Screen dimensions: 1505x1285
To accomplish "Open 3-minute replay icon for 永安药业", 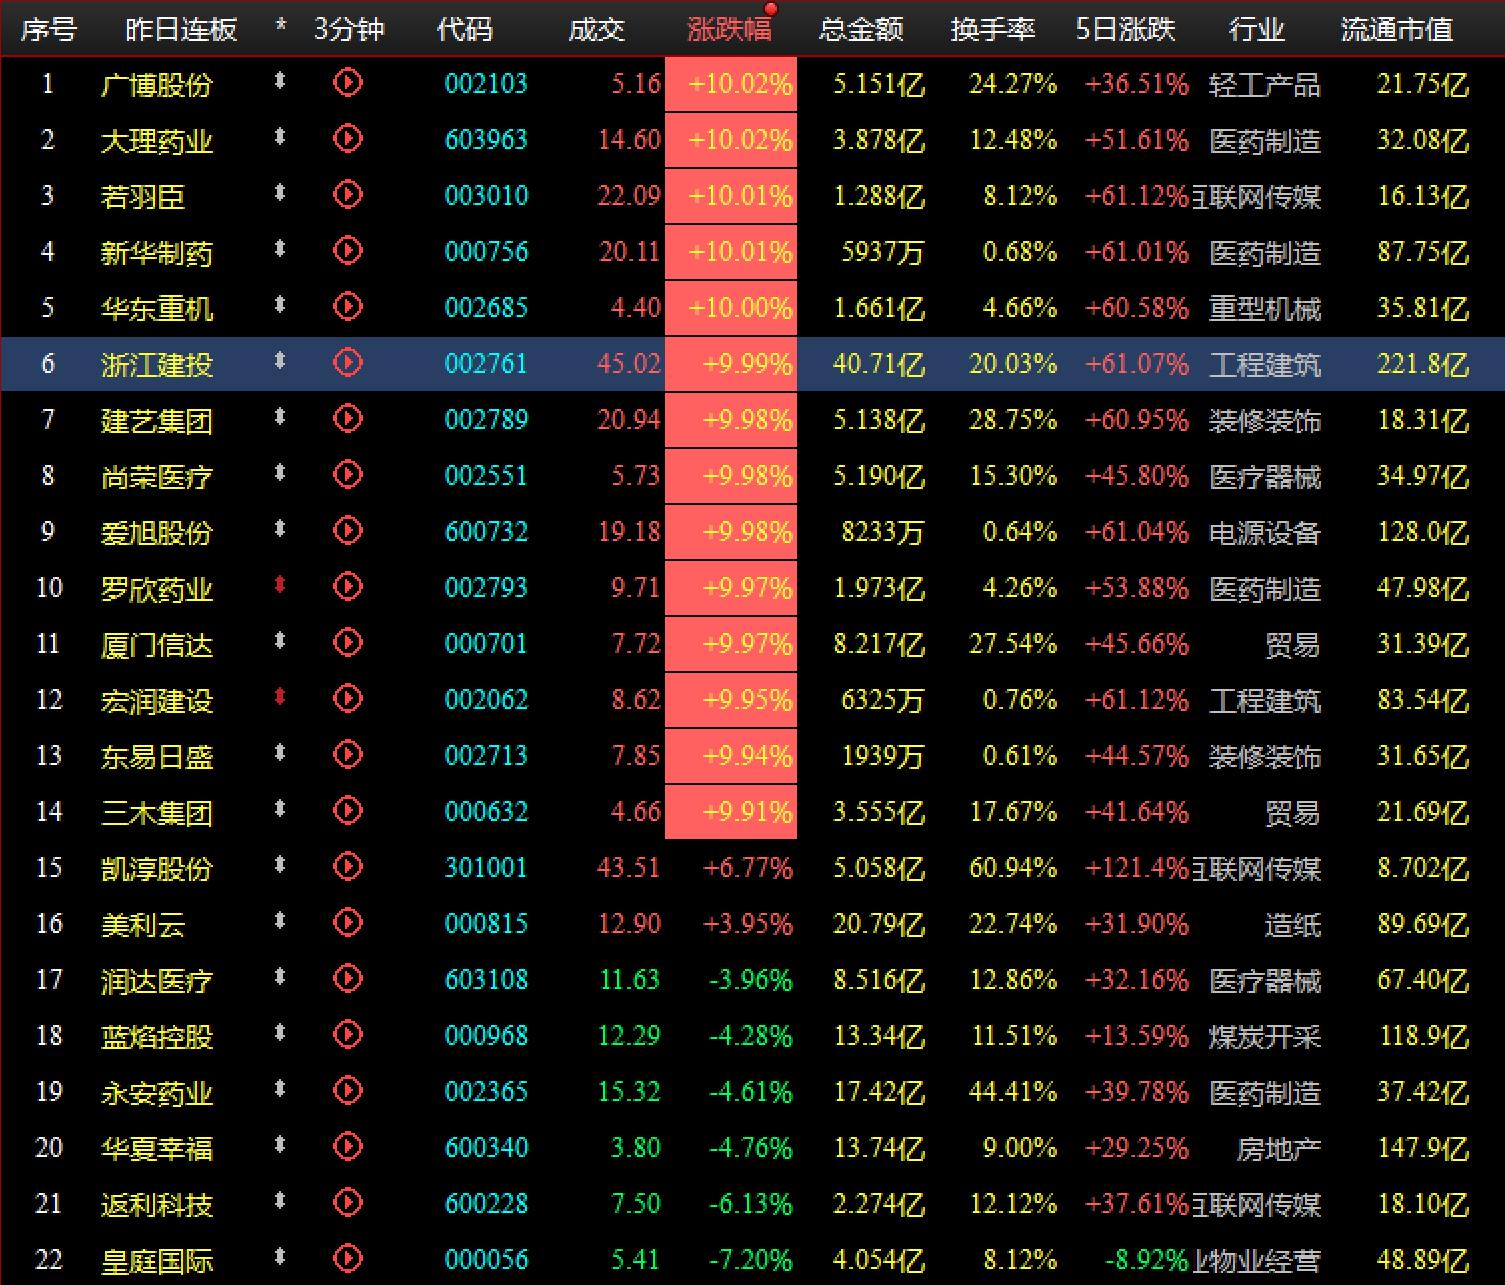I will pyautogui.click(x=347, y=1090).
